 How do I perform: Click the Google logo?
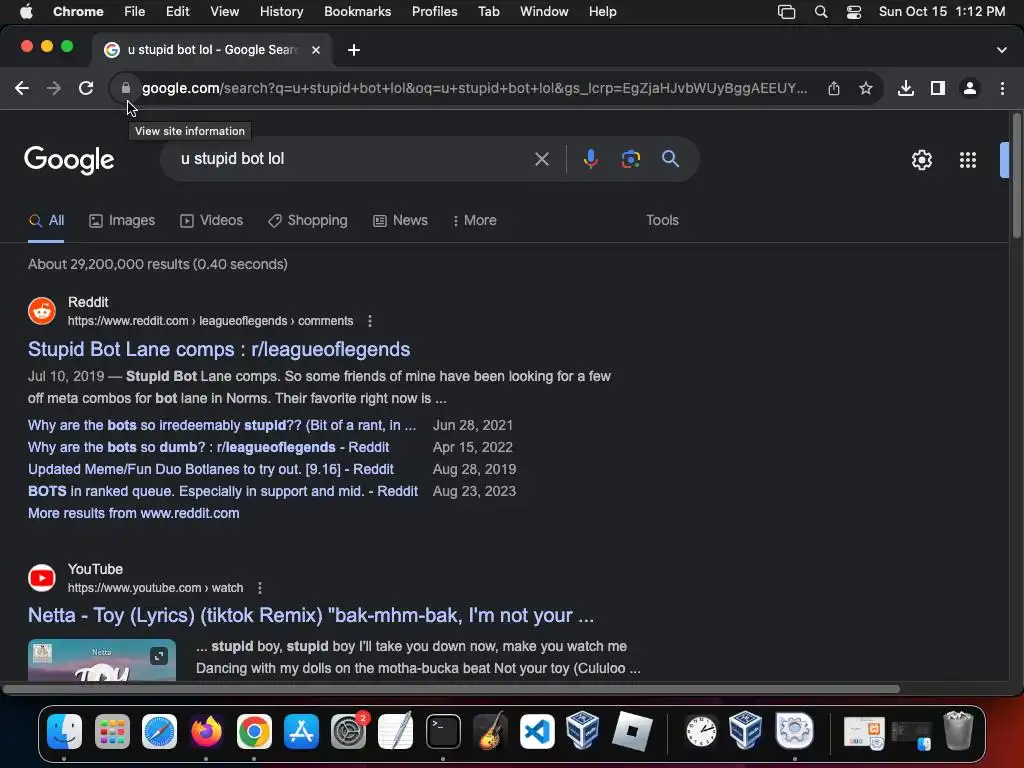[x=69, y=161]
